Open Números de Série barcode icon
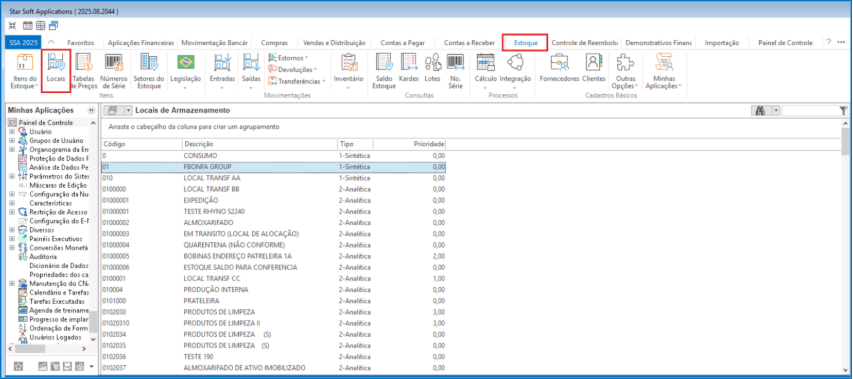Image resolution: width=853 pixels, height=379 pixels. tap(114, 71)
